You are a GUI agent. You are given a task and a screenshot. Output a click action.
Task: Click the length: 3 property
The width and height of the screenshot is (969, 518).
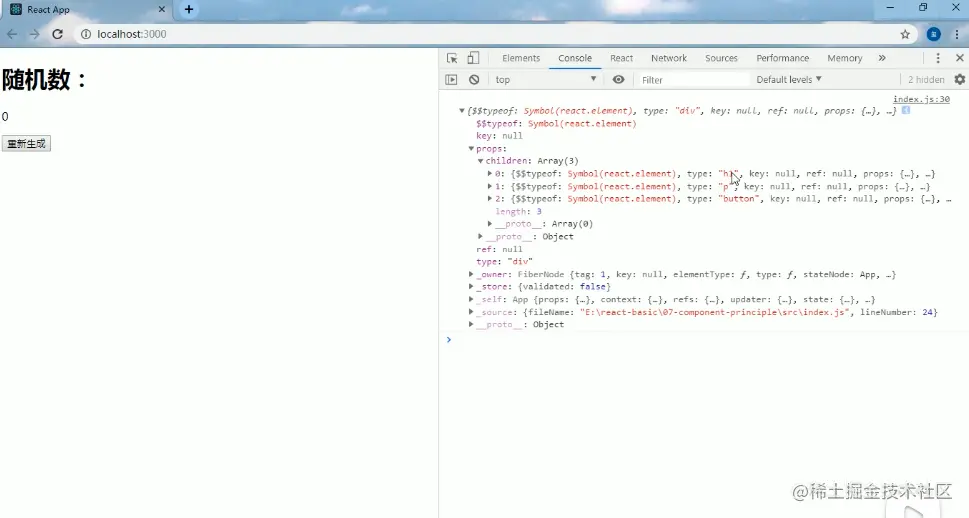518,211
